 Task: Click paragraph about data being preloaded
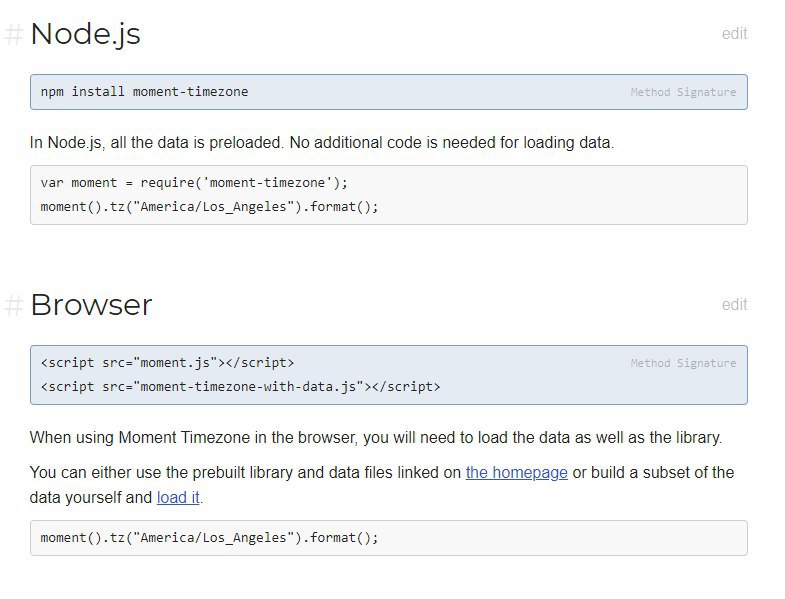322,143
